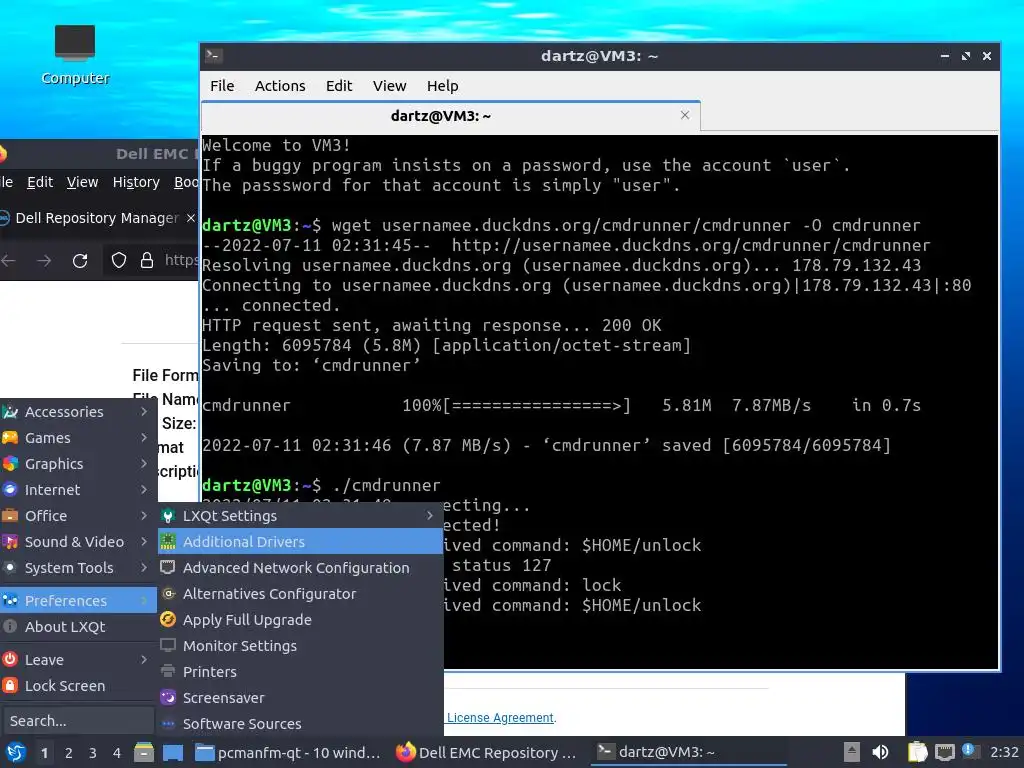Minimize the terminal window
Image resolution: width=1024 pixels, height=768 pixels.
pos(945,56)
